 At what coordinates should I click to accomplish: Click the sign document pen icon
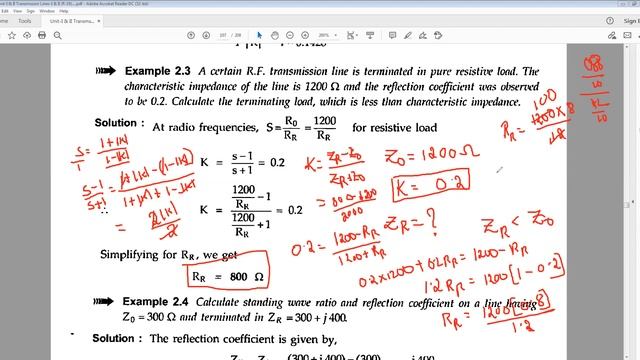point(423,36)
